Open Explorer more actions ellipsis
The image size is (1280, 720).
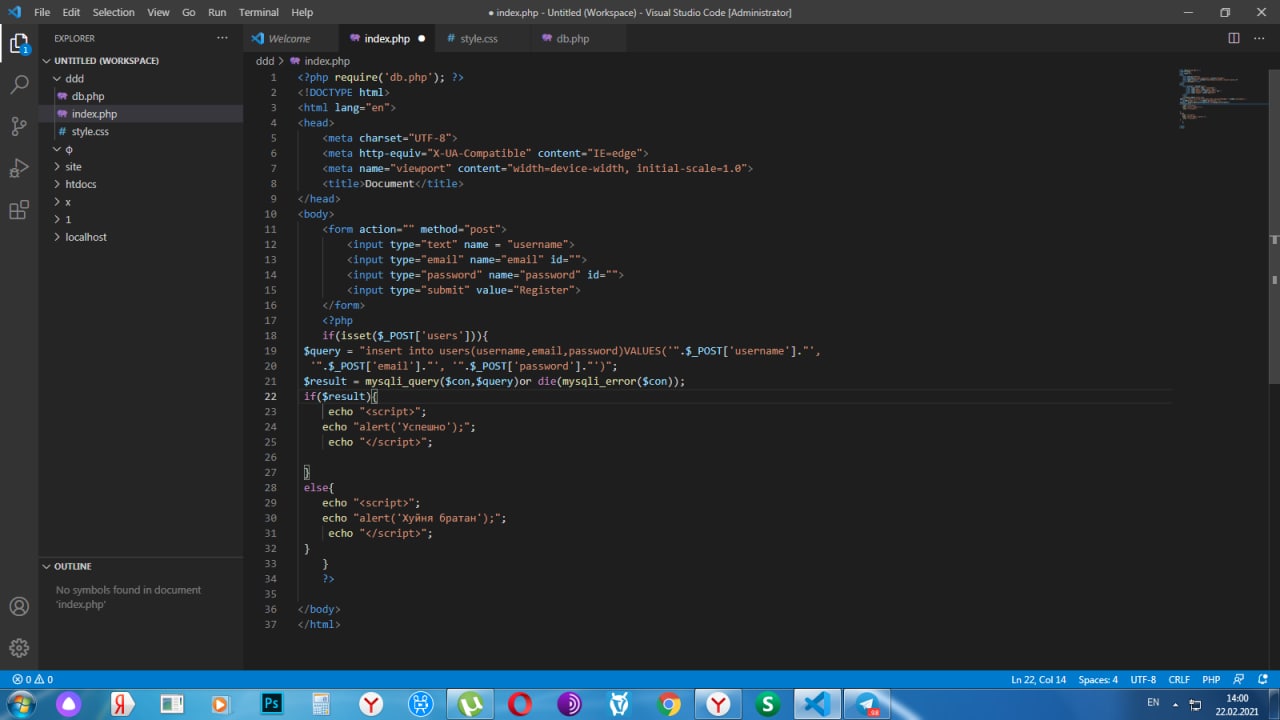(x=222, y=38)
